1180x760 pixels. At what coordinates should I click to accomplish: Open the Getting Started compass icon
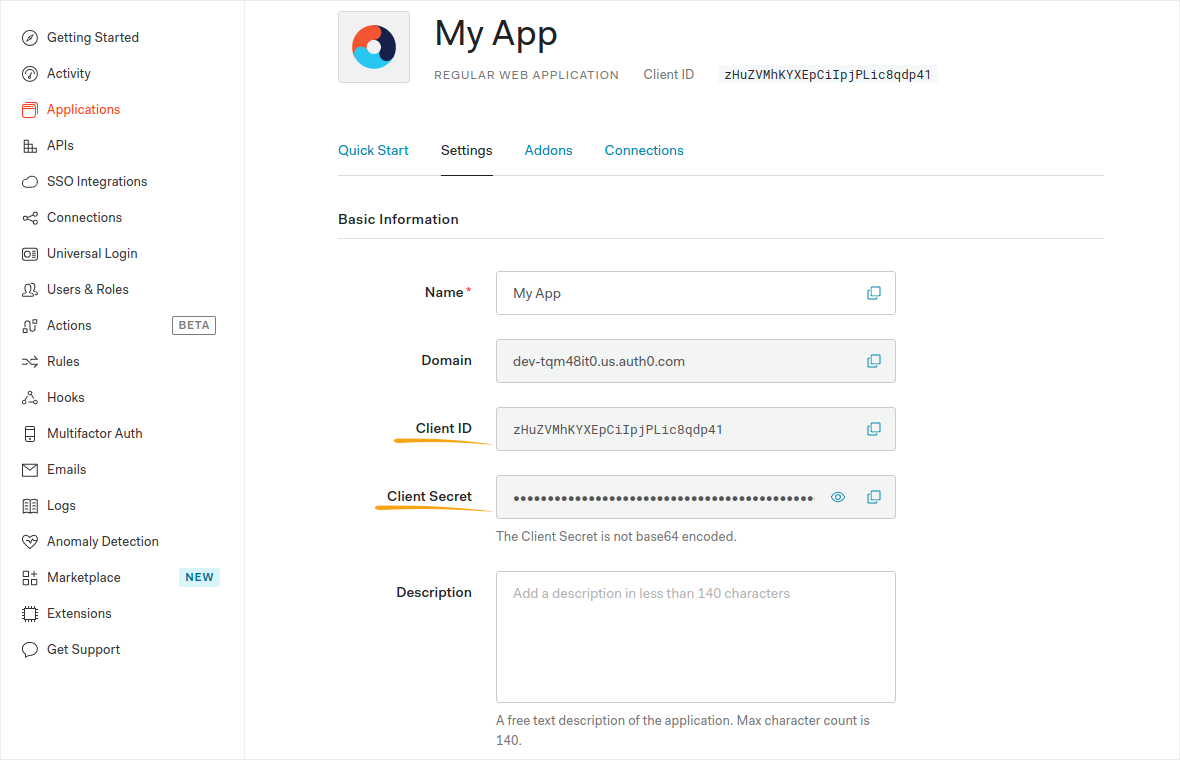coord(30,38)
